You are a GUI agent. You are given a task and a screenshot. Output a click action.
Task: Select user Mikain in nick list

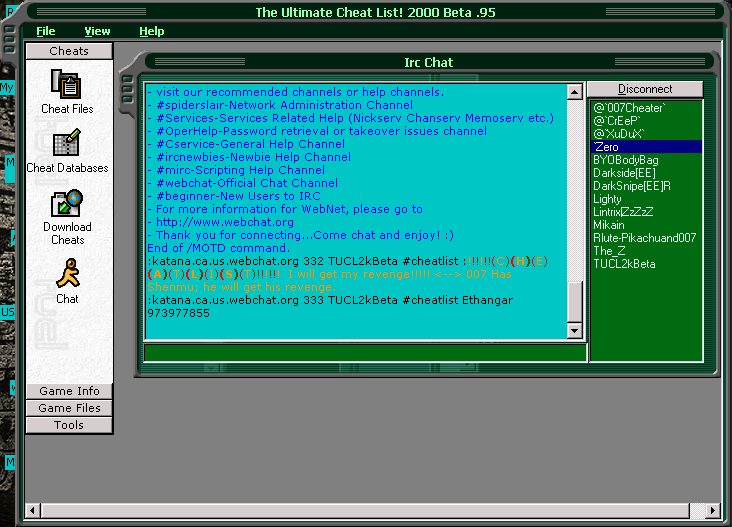point(647,225)
